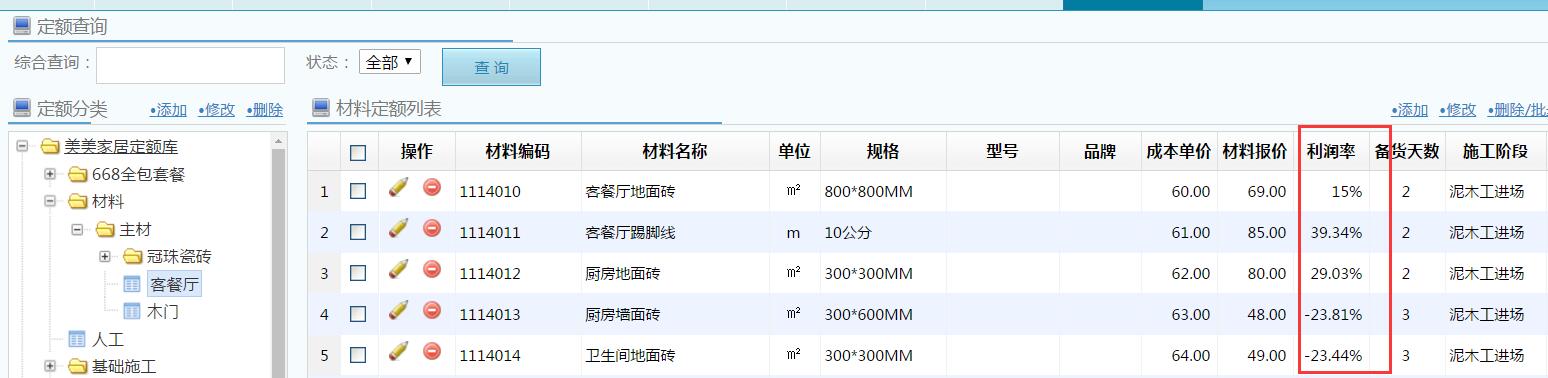Screen dimensions: 1548x378
Task: Click the 木门 table icon
Action: pos(132,312)
